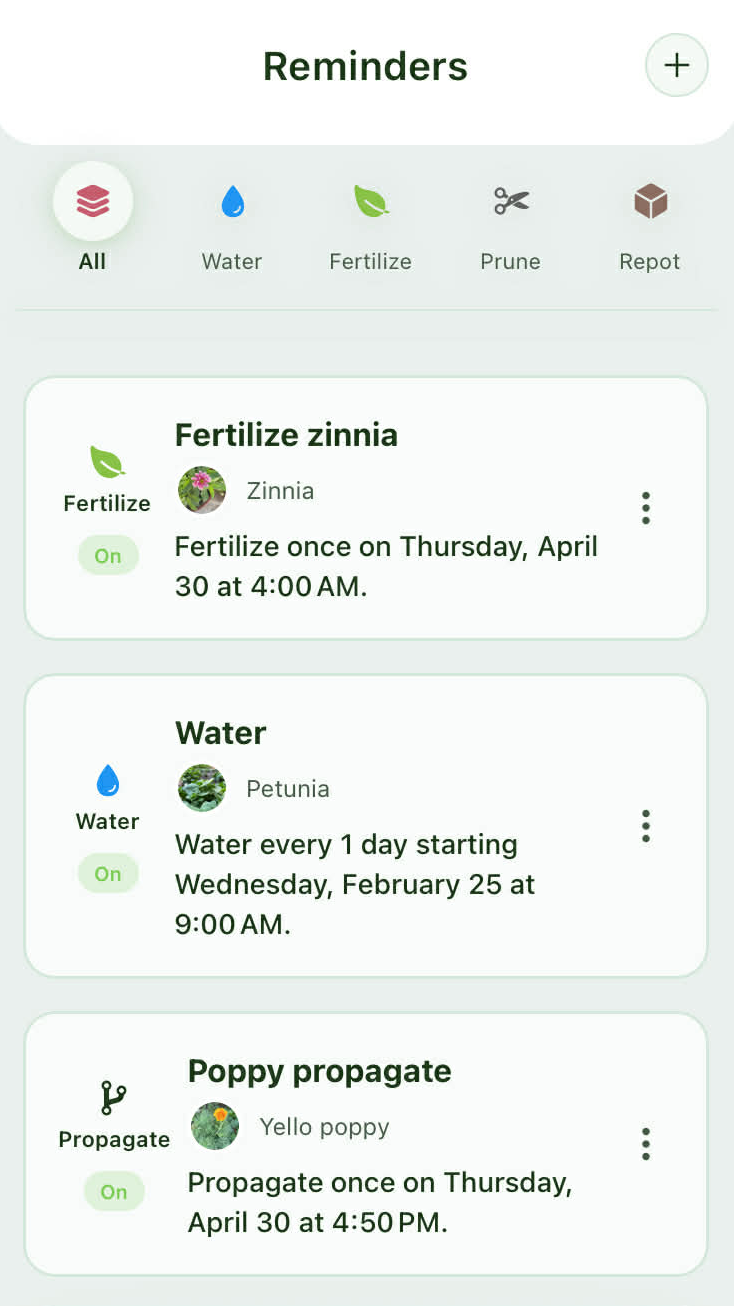Click the Yello poppy plant thumbnail

pos(215,1127)
